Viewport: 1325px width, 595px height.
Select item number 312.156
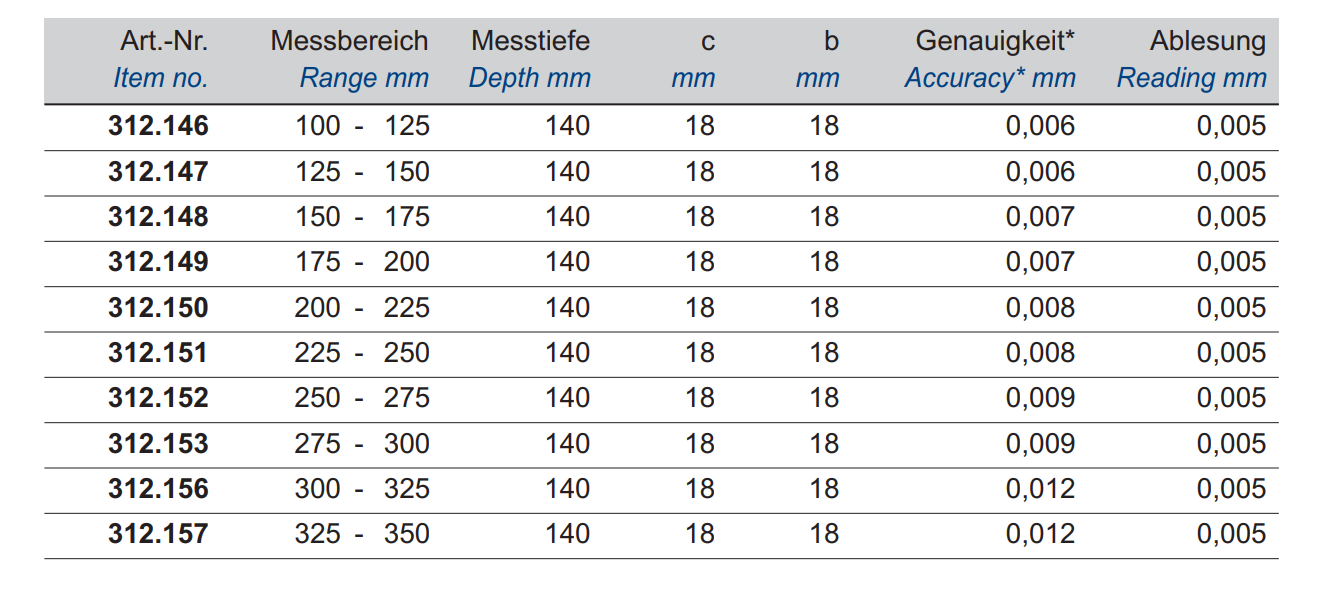coord(158,489)
